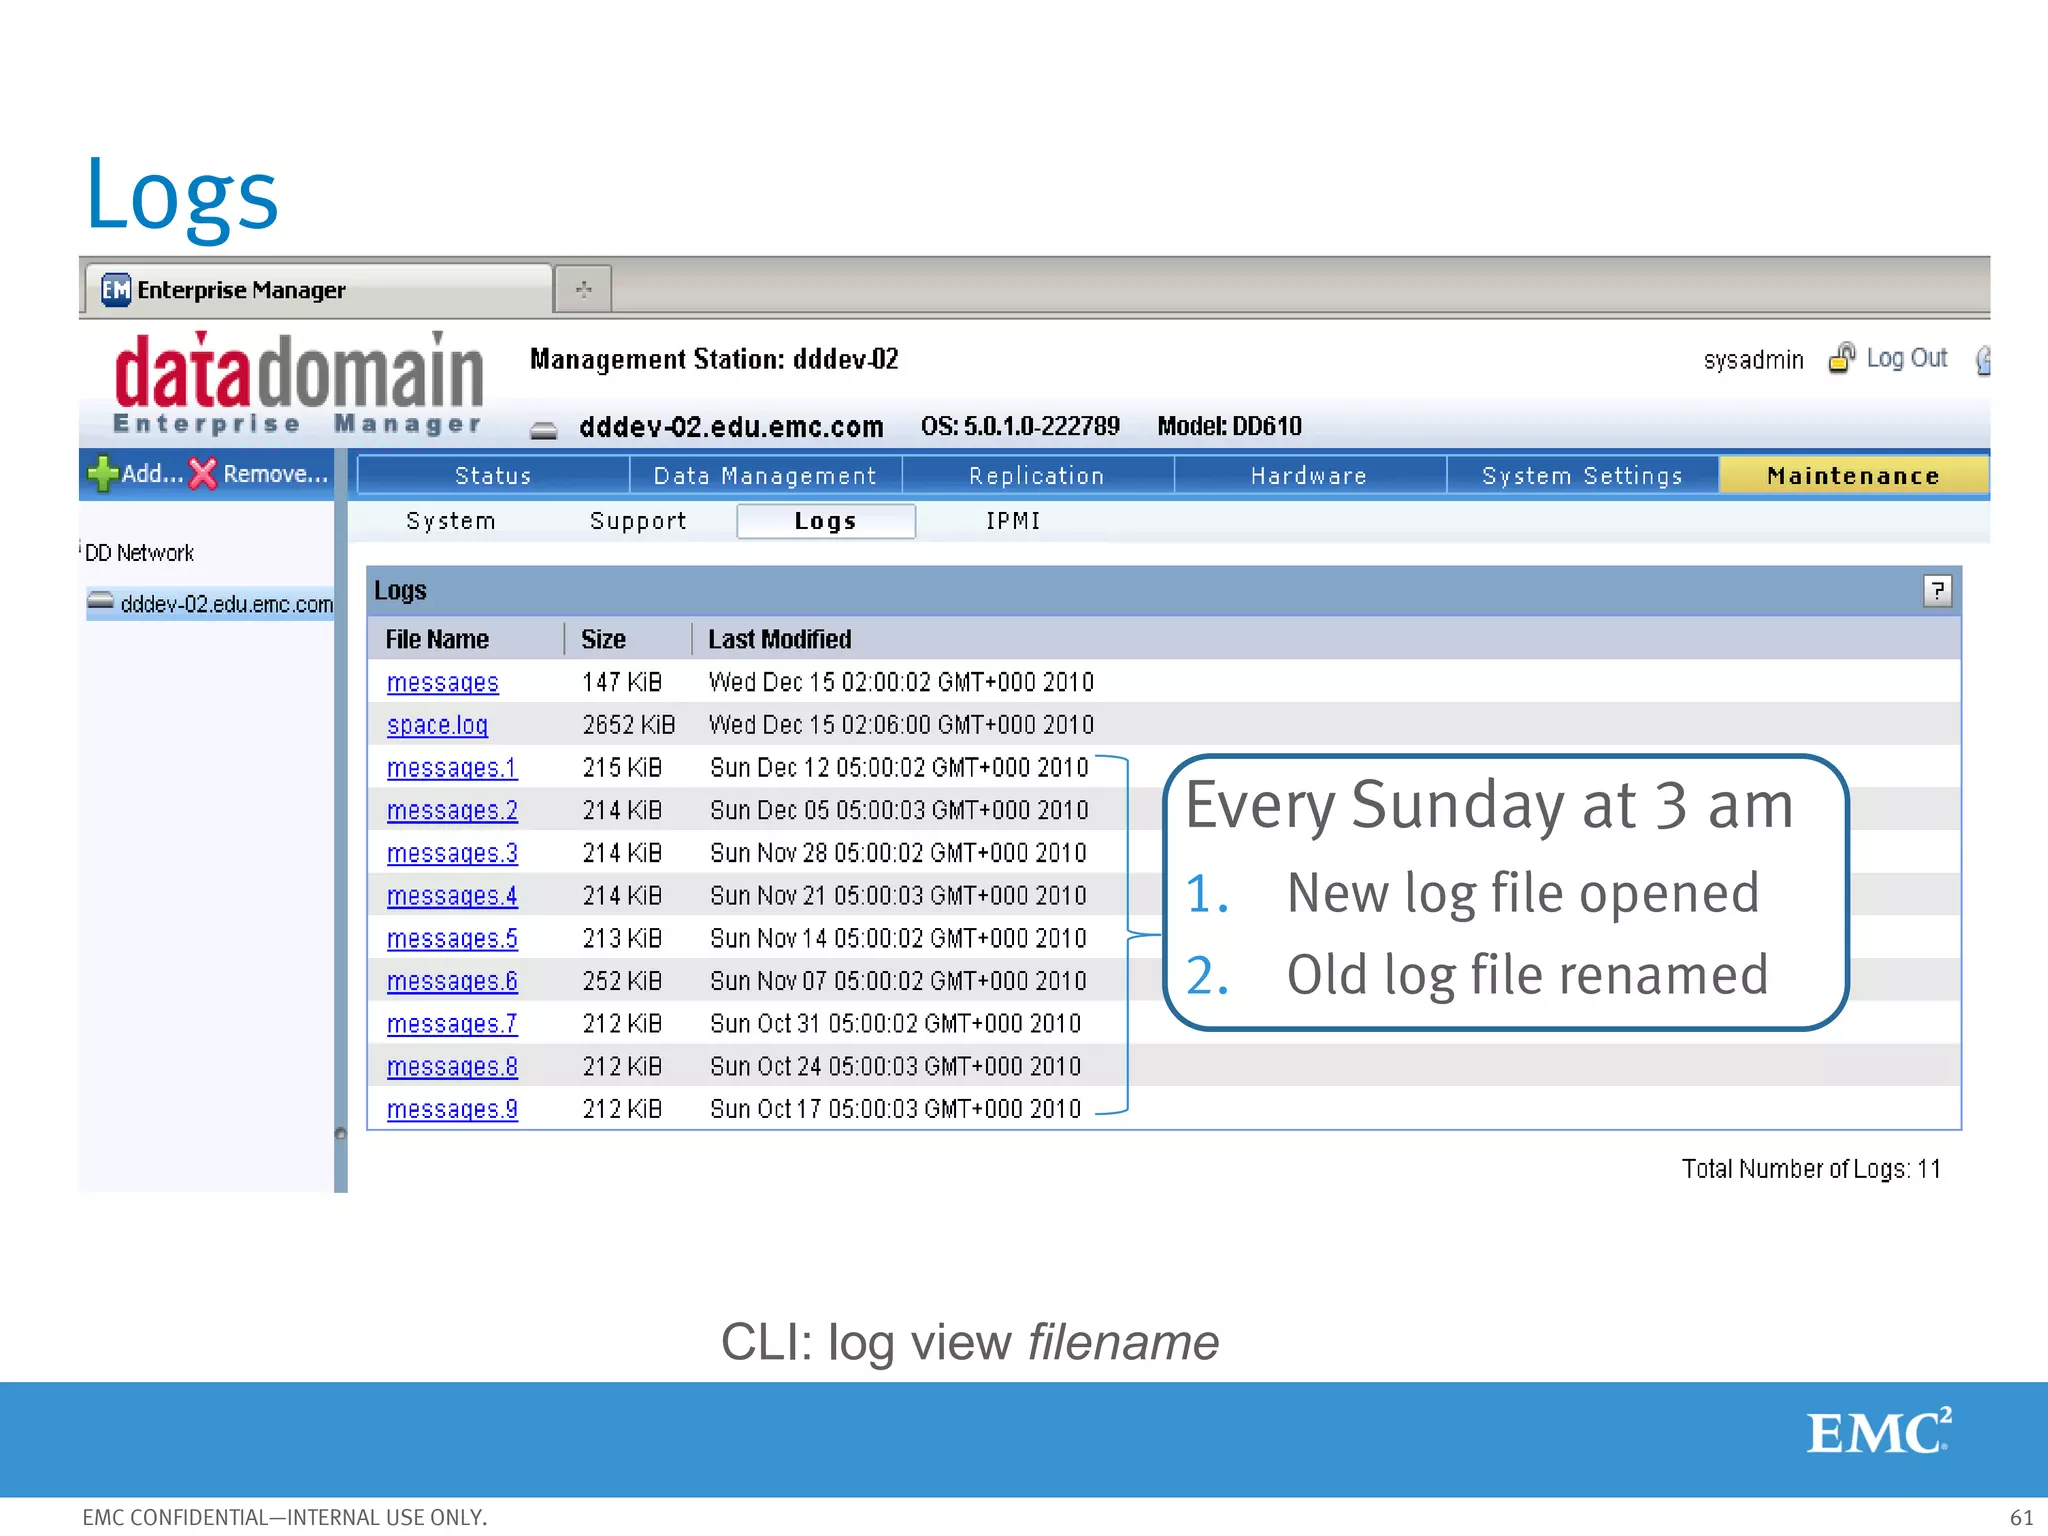Click the Log Out lock icon

coord(1841,358)
